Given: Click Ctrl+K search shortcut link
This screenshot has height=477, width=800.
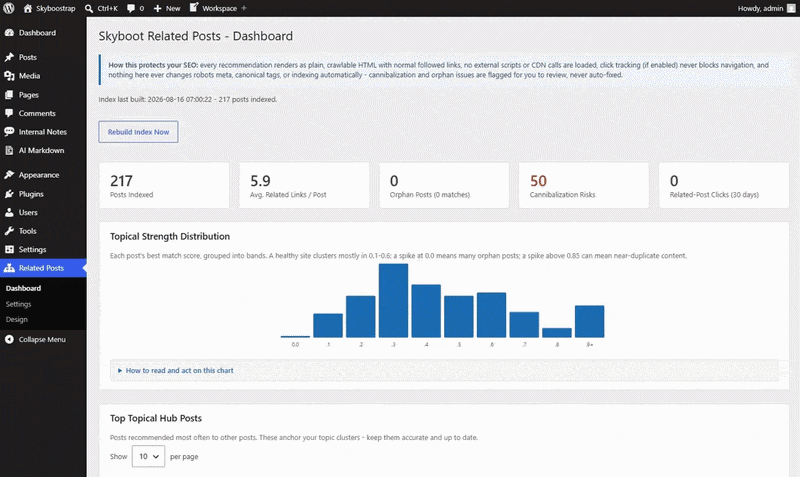Looking at the screenshot, I should (x=108, y=8).
